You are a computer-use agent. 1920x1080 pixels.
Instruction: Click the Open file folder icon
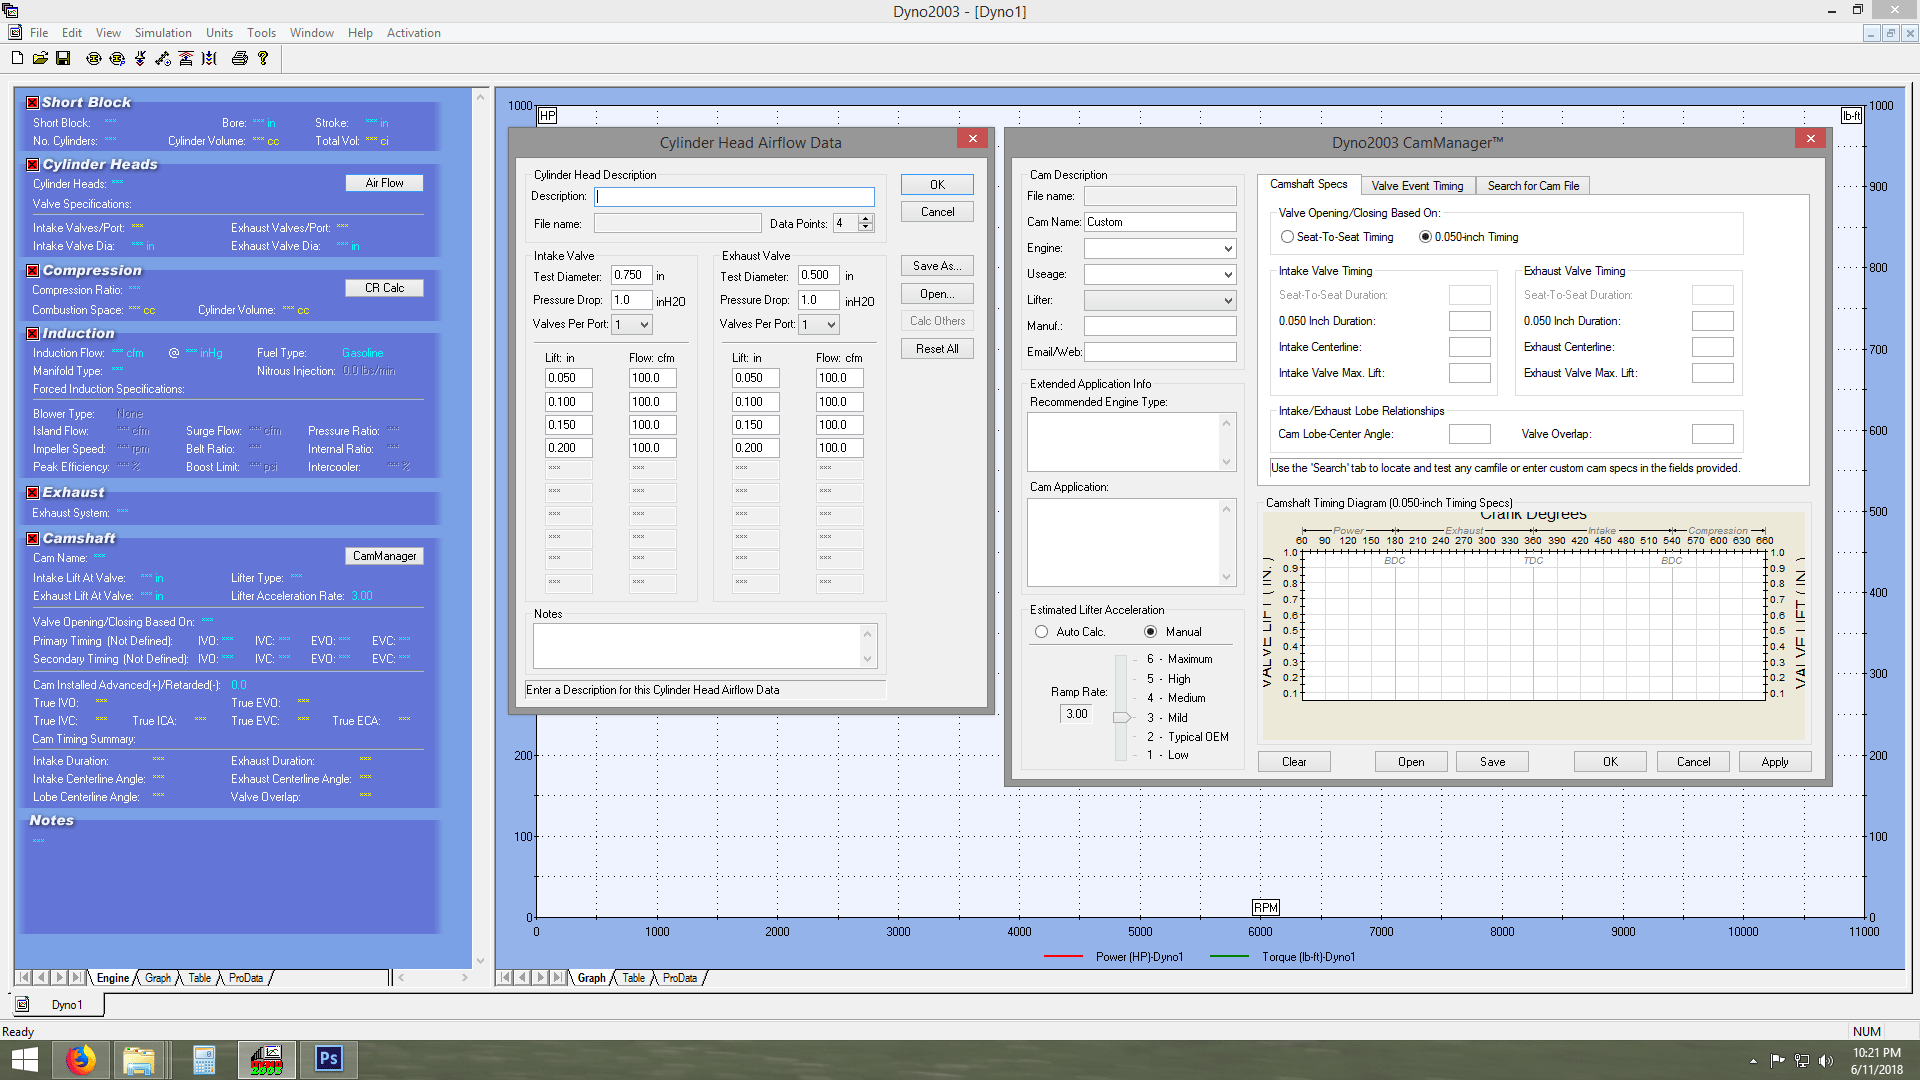click(40, 58)
